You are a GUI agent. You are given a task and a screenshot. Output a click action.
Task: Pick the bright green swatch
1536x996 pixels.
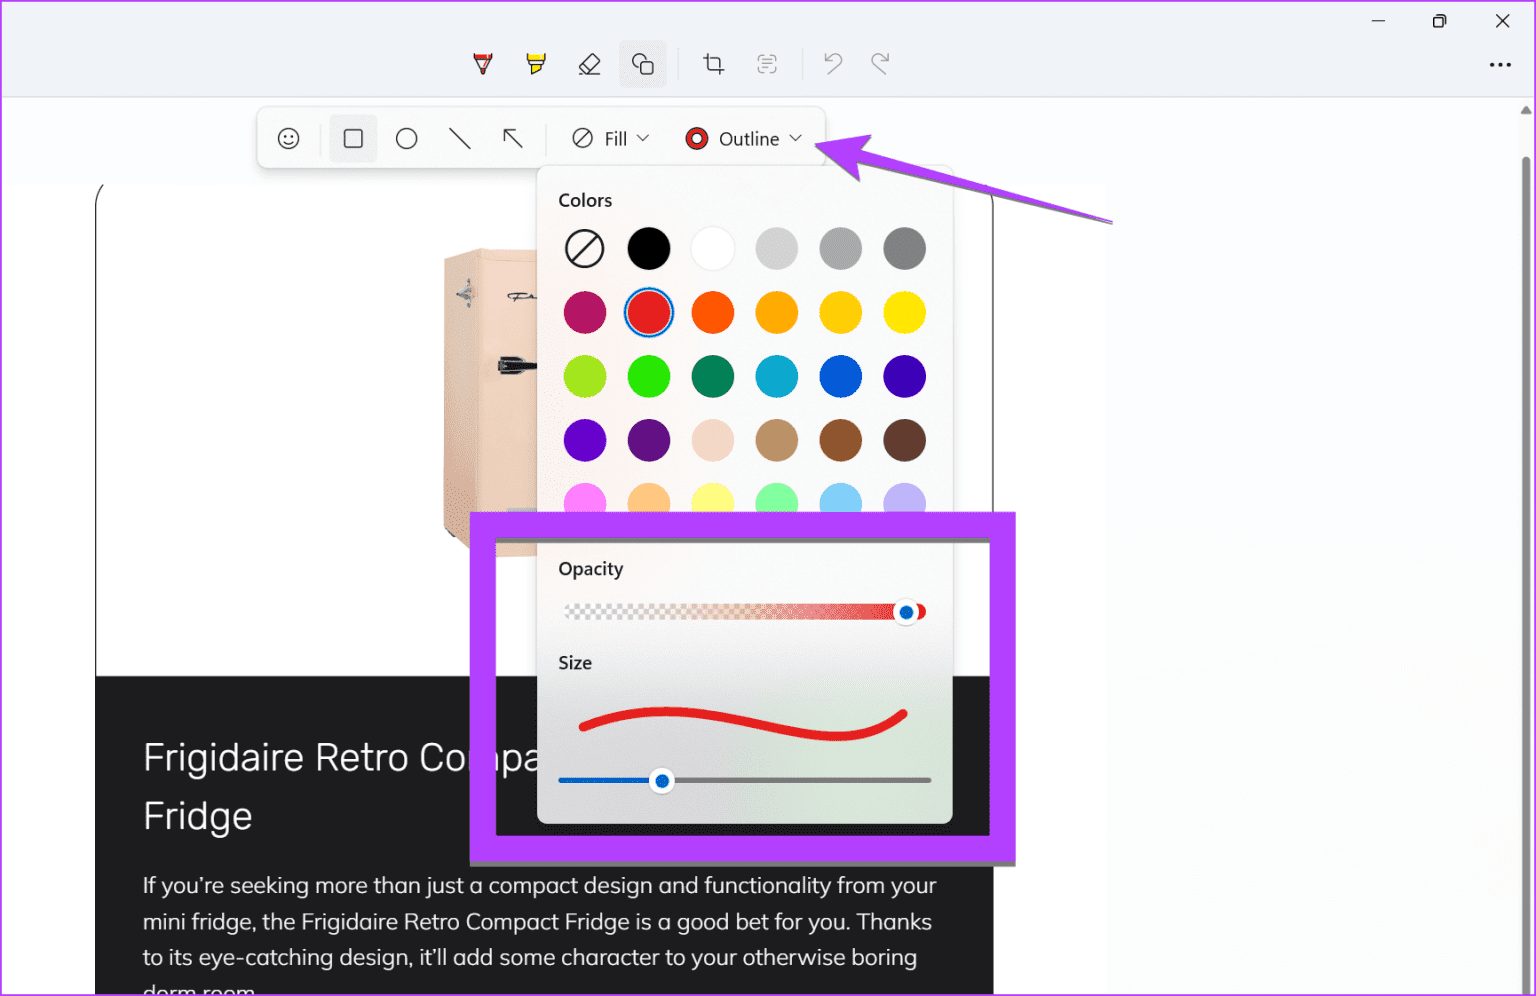649,377
